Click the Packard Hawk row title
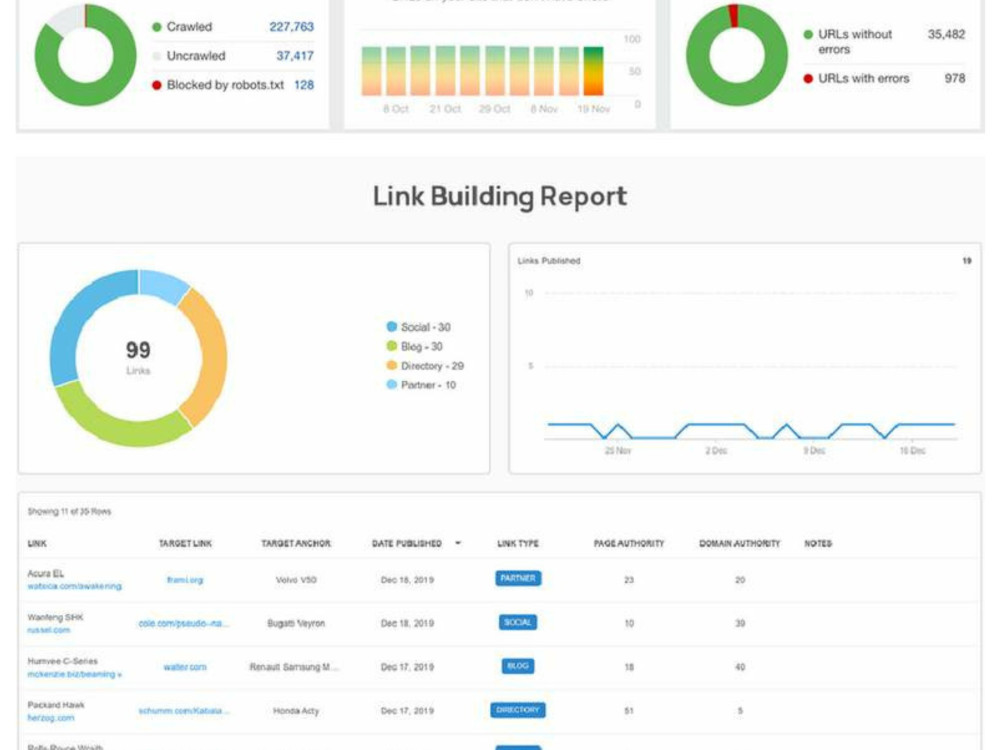The width and height of the screenshot is (1000, 750). [56, 705]
